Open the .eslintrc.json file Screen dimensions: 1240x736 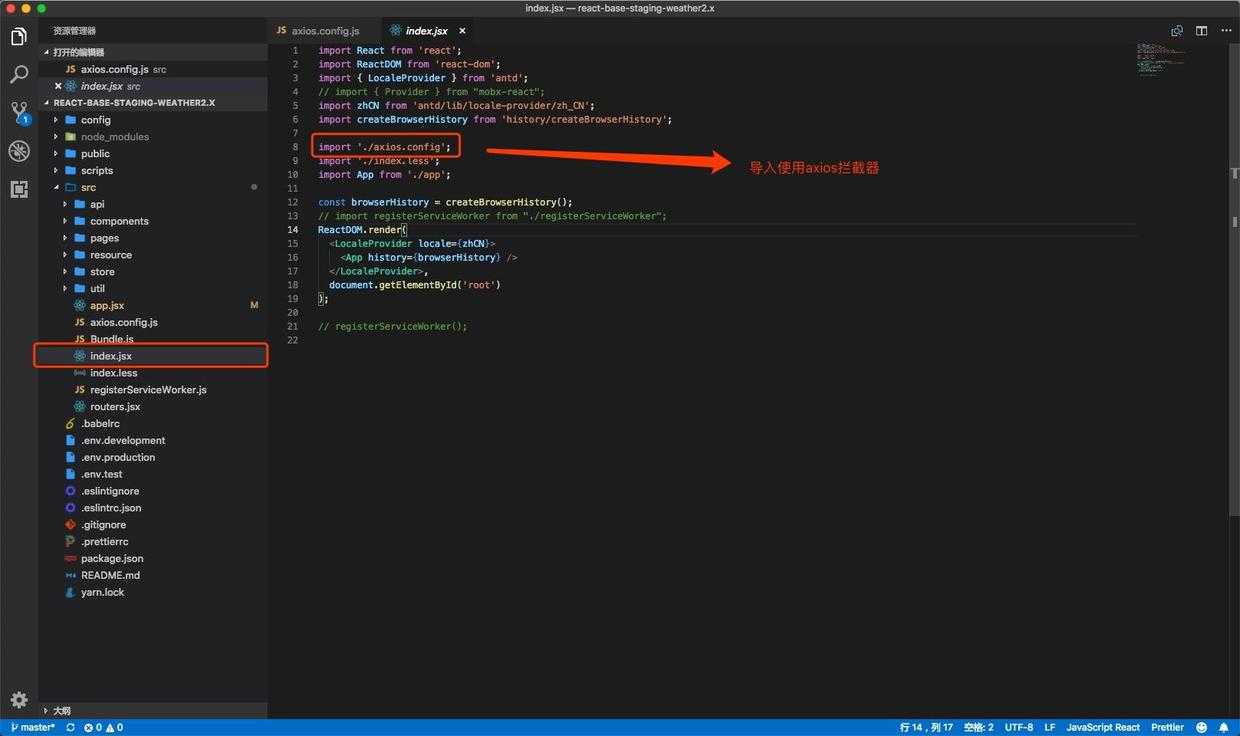click(x=111, y=508)
